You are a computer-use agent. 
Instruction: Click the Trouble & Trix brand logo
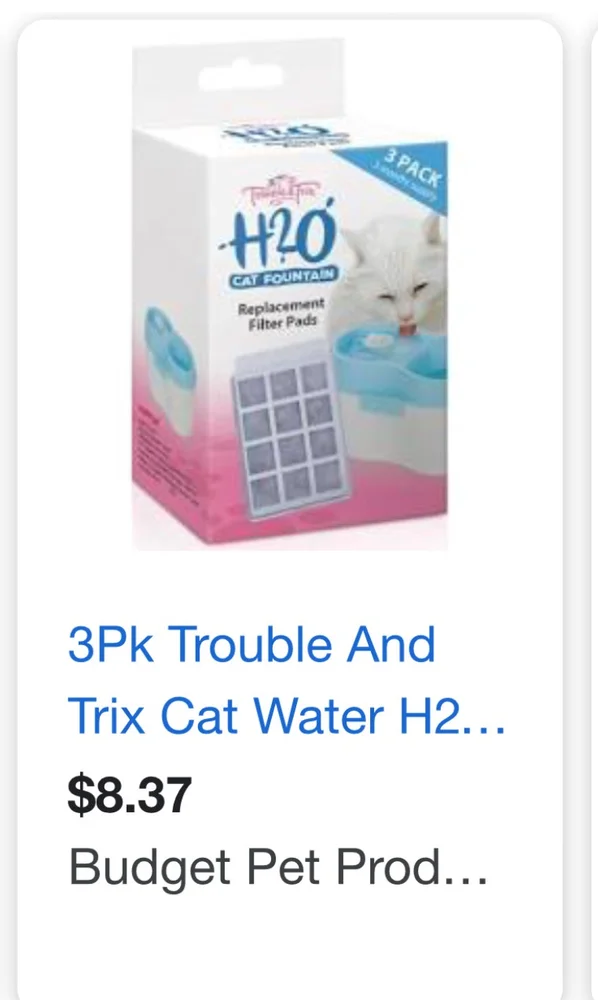click(x=281, y=189)
